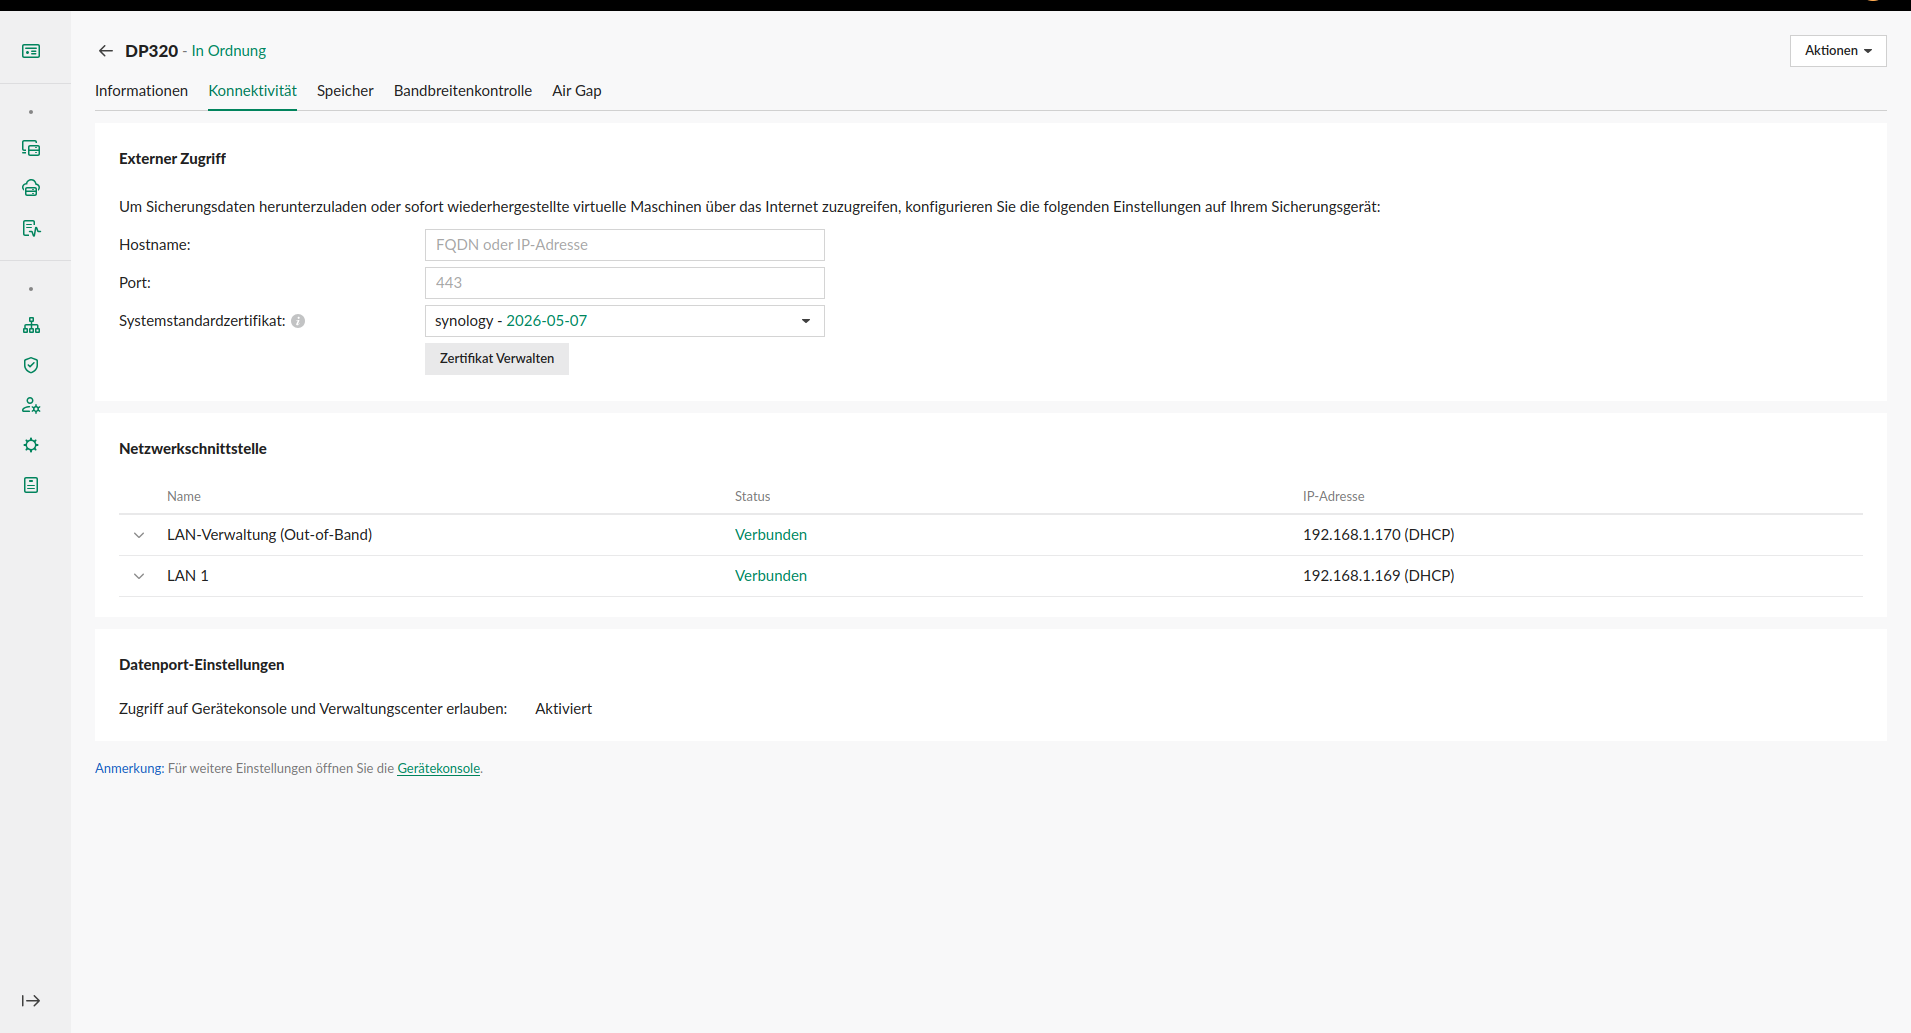This screenshot has width=1911, height=1033.
Task: Open the user management gear icon
Action: (x=31, y=405)
